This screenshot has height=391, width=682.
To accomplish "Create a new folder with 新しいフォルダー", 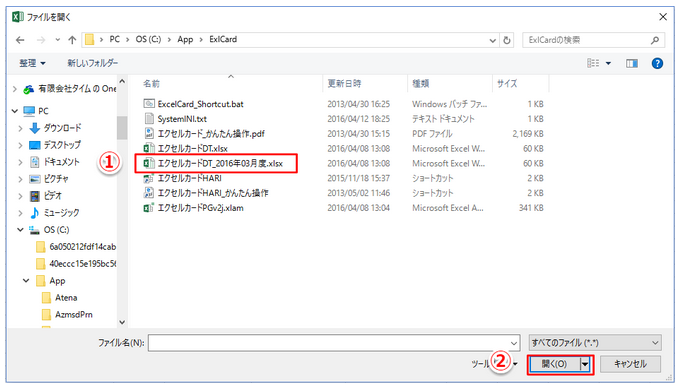I will pos(93,63).
